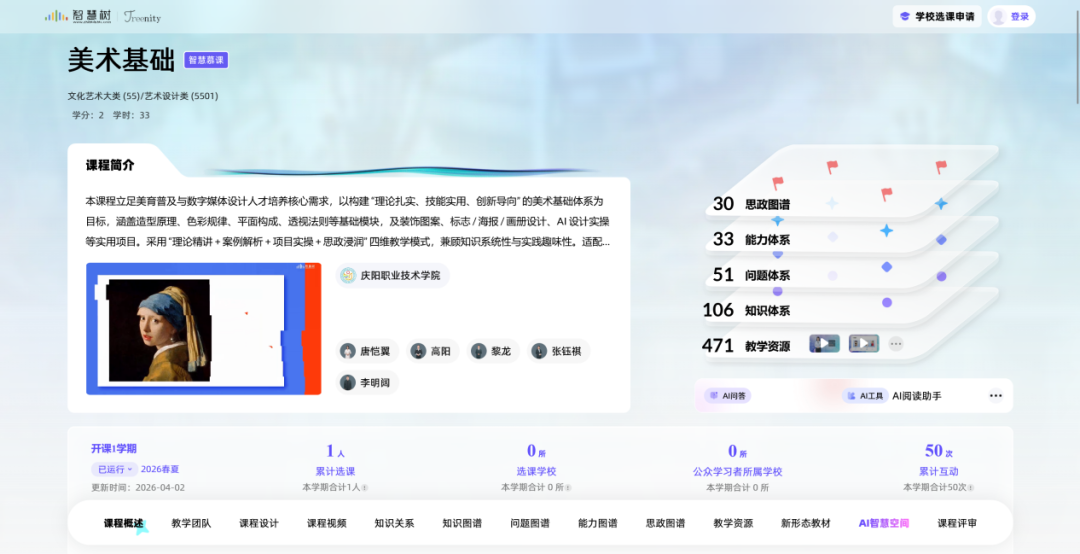1080x554 pixels.
Task: Click the 课程简介 section heading
Action: point(110,165)
